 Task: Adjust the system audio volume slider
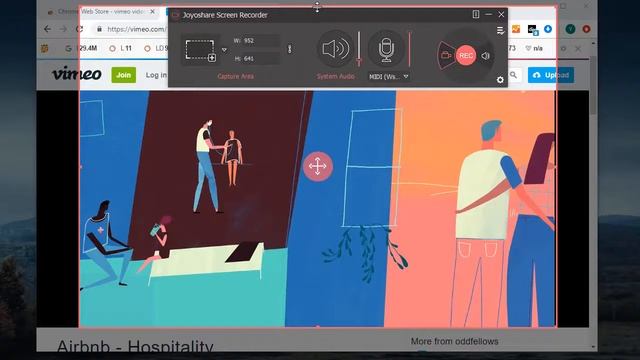coord(359,49)
